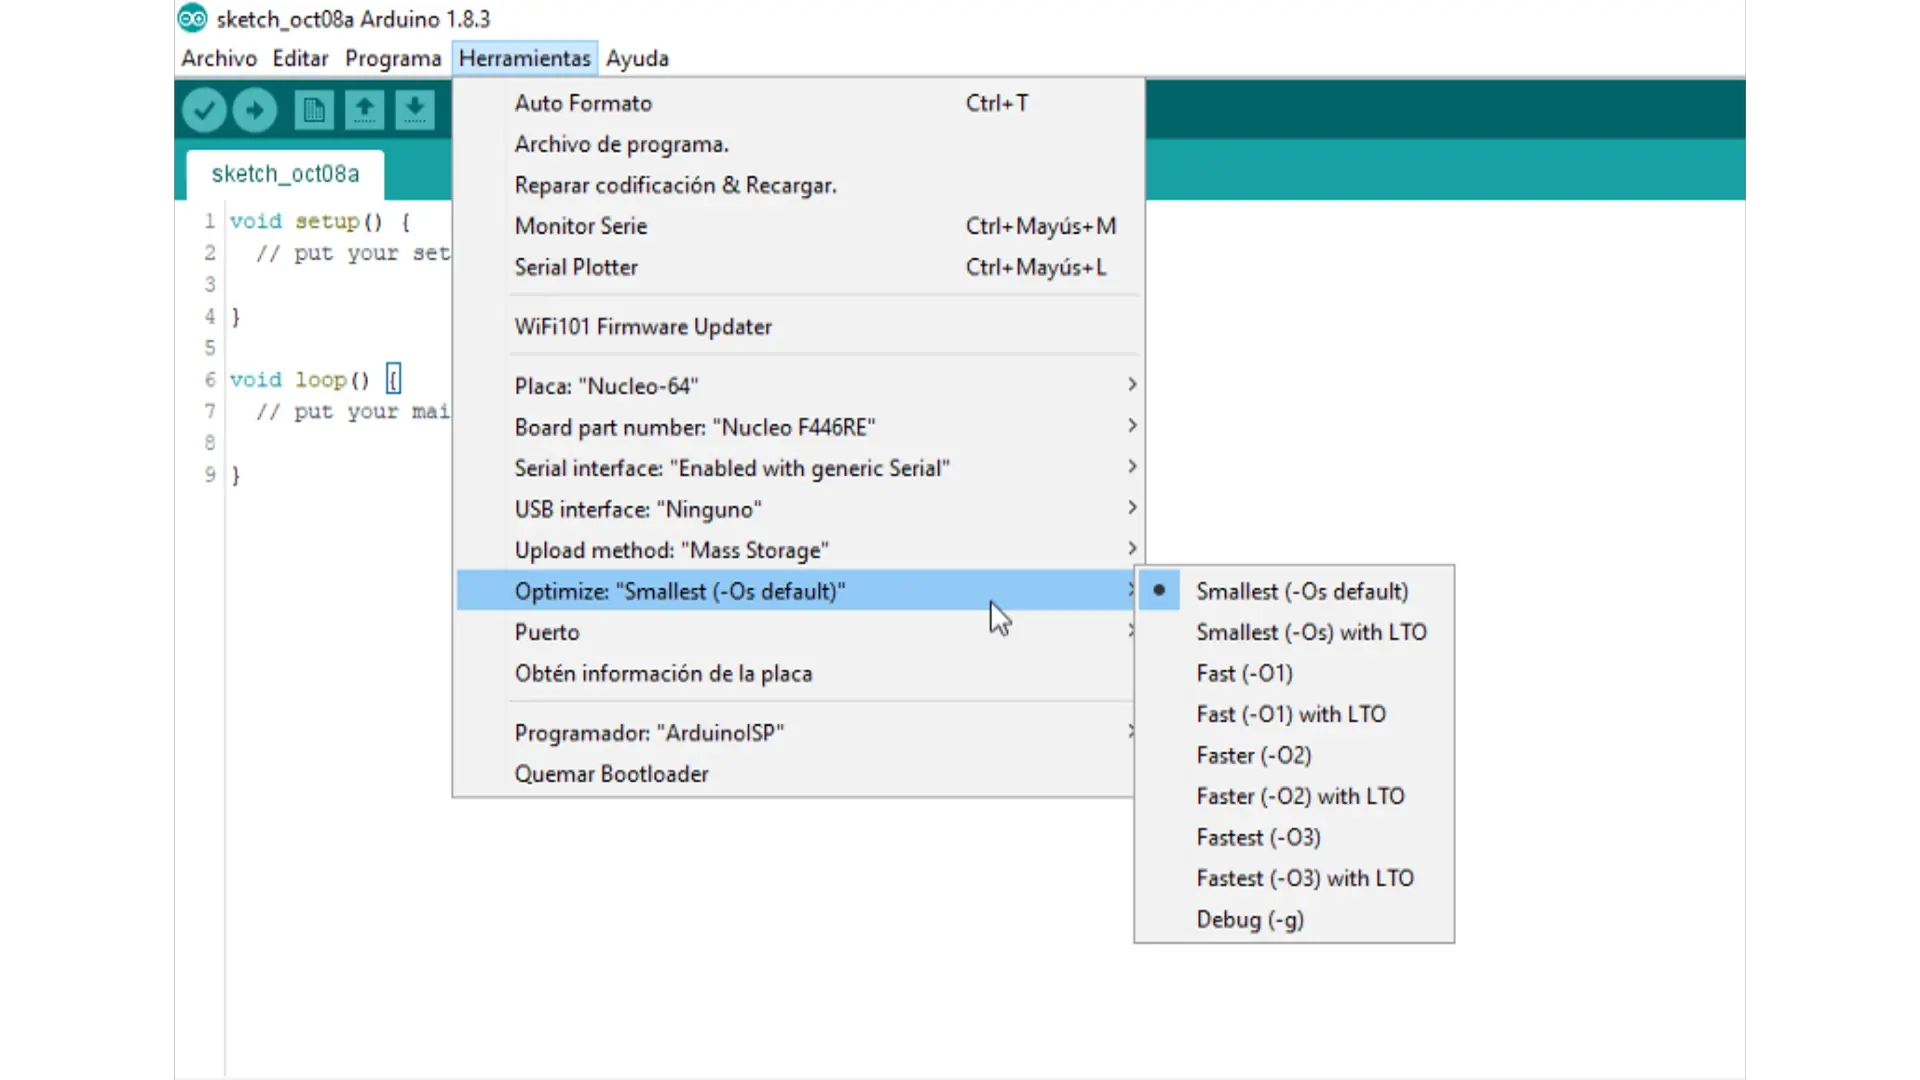Open the Archivo menu
This screenshot has width=1920, height=1080.
tap(219, 58)
